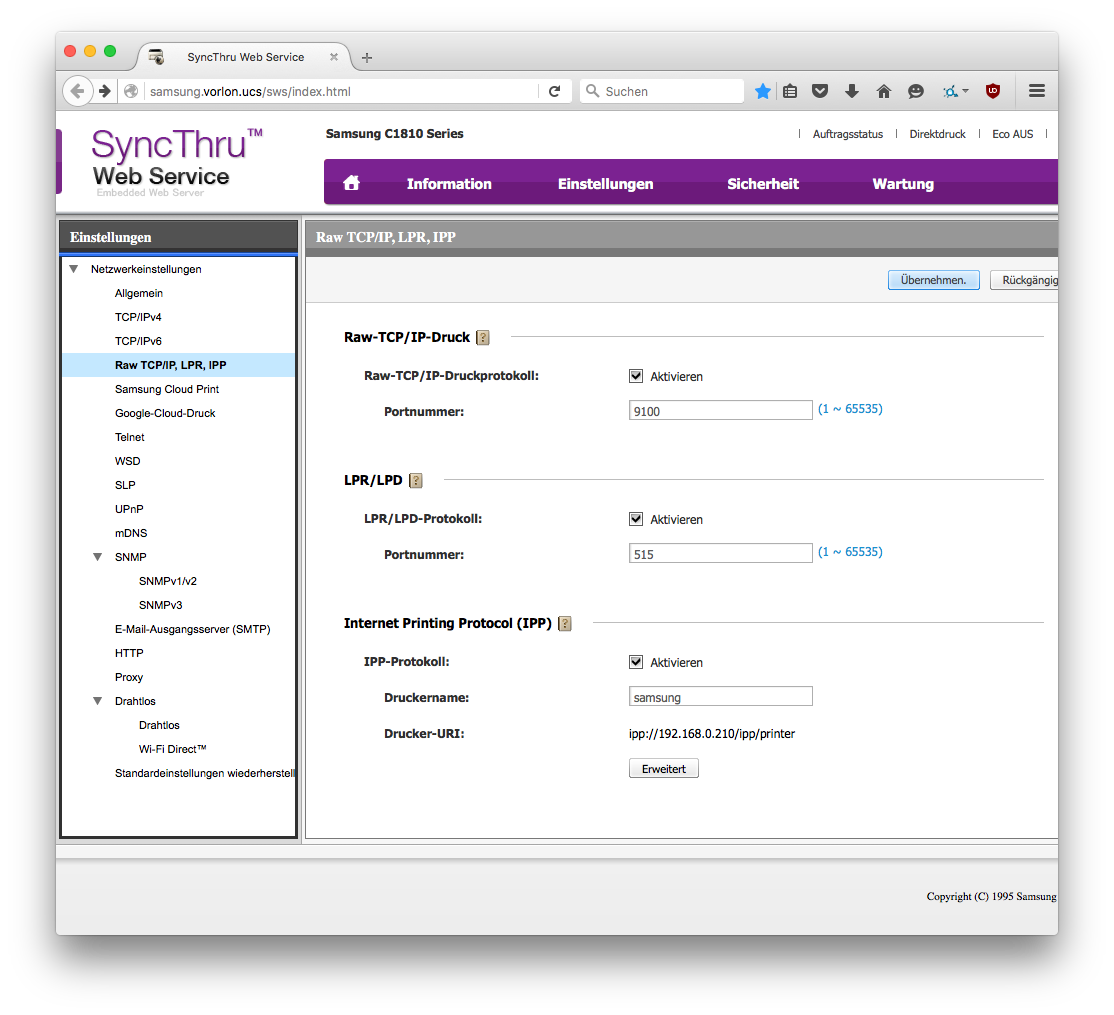
Task: Click the home icon in purple navigation bar
Action: 351,183
